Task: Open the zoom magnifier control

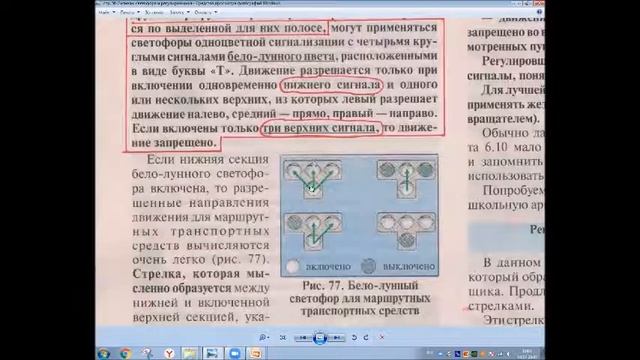Action: click(264, 338)
